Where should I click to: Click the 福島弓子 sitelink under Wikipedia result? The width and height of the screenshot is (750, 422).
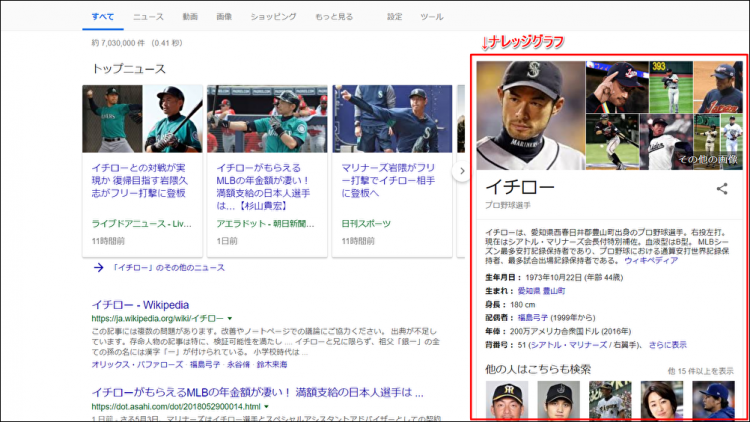coord(205,365)
